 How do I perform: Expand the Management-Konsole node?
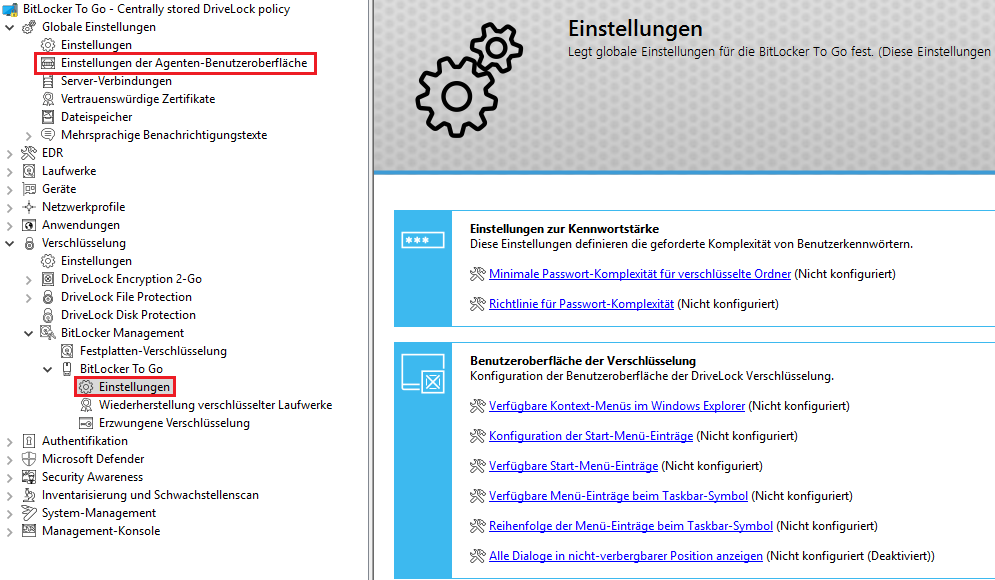pos(10,532)
